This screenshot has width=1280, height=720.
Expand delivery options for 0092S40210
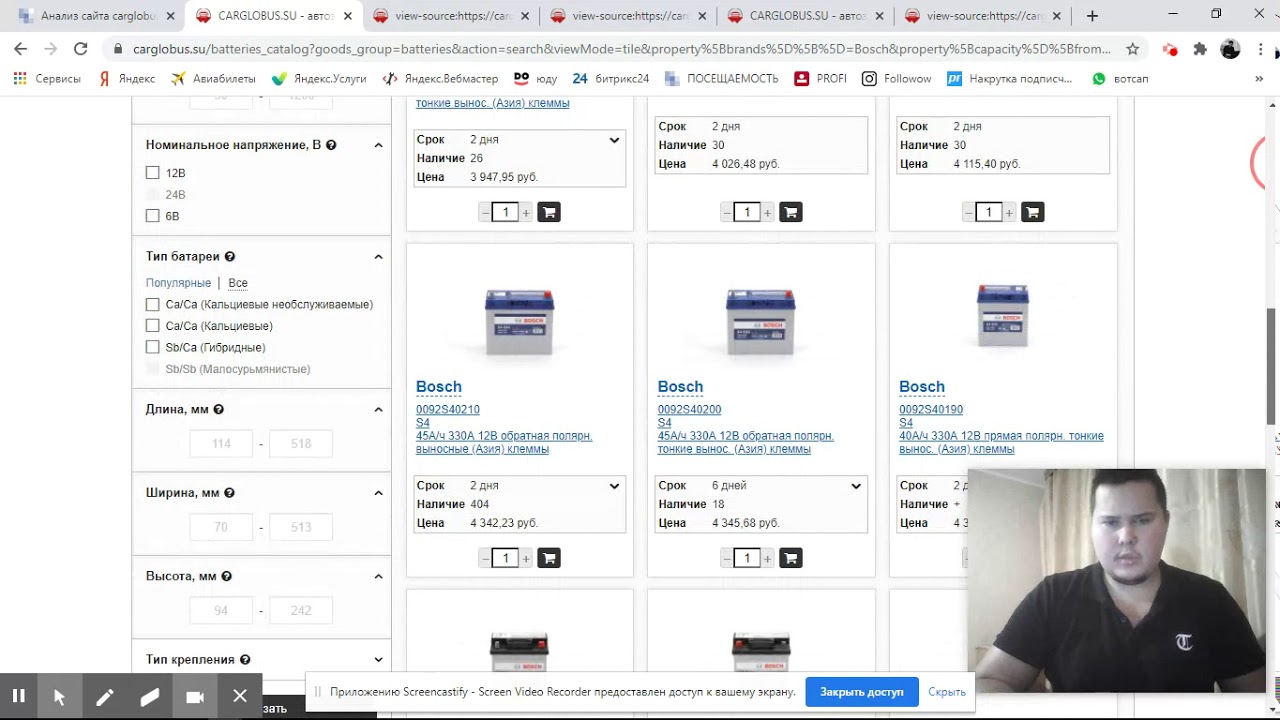pos(614,486)
